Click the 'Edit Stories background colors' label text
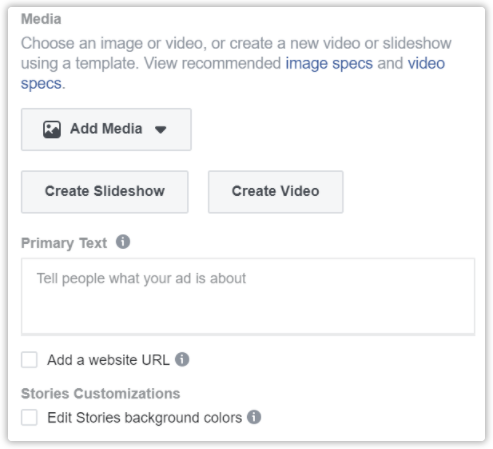Viewport: 493px width, 449px height. coord(145,418)
